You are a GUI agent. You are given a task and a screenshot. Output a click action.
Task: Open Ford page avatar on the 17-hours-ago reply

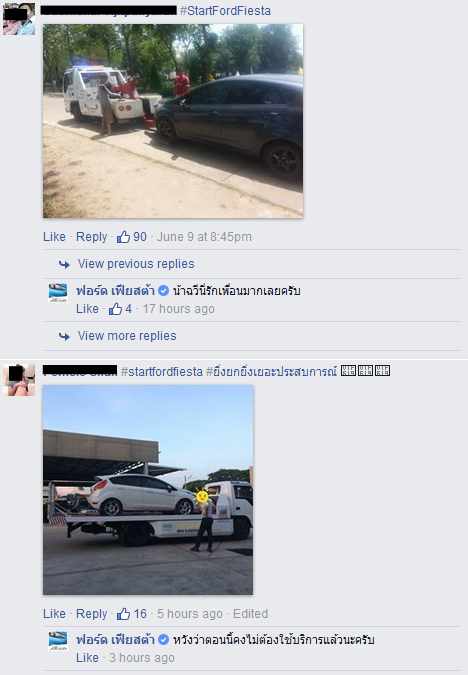point(58,293)
